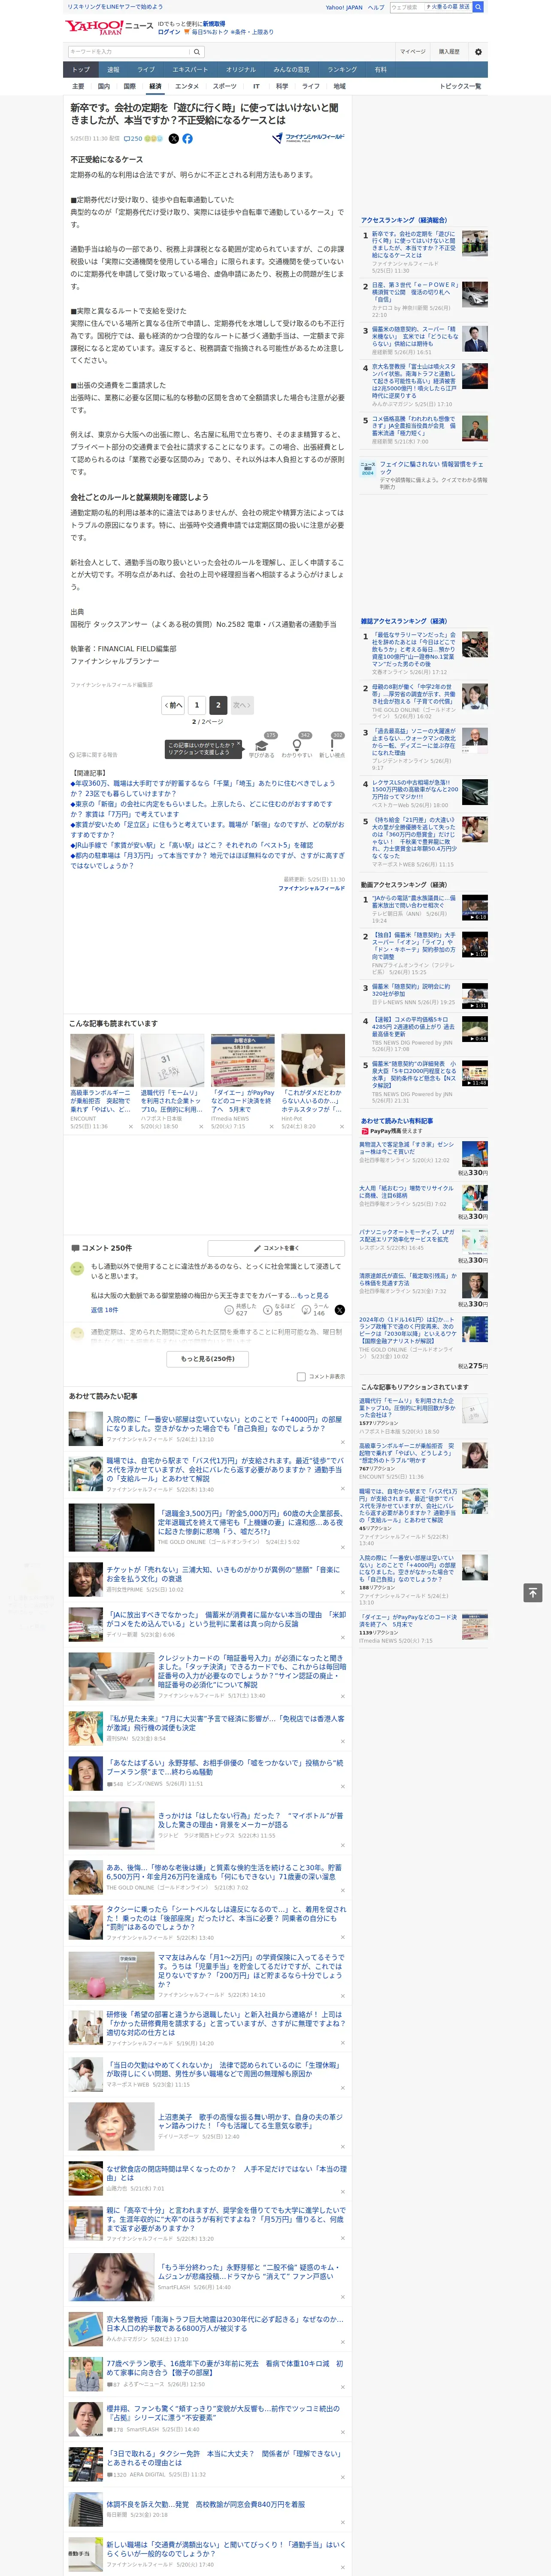Select the ライブ tab in top navigation
The height and width of the screenshot is (2576, 551).
(146, 70)
